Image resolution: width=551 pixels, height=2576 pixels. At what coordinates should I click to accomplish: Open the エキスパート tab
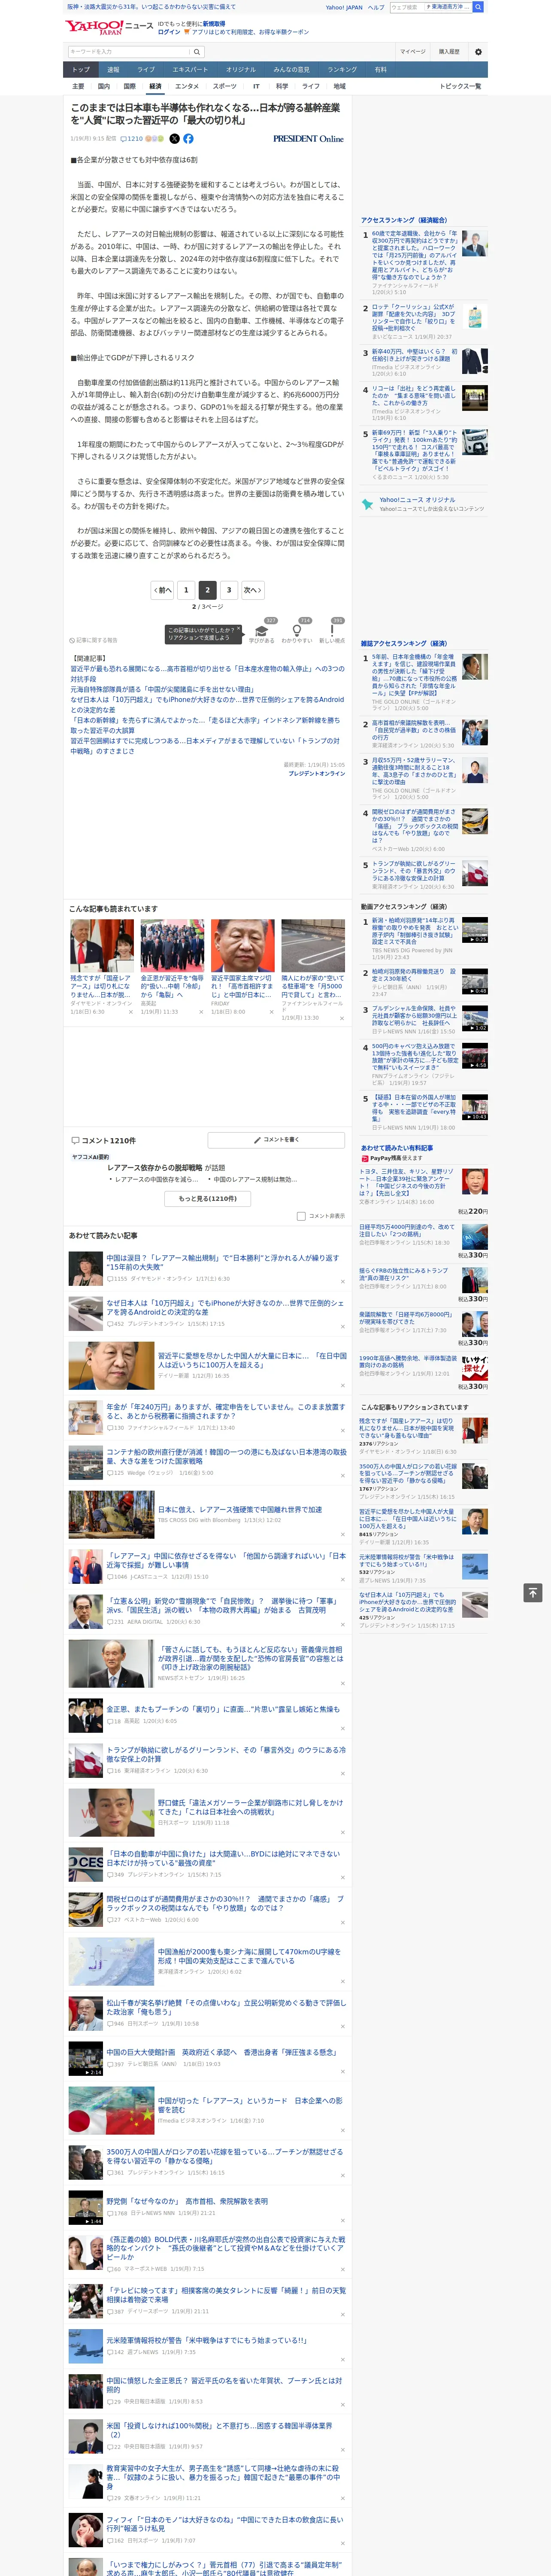coord(190,70)
